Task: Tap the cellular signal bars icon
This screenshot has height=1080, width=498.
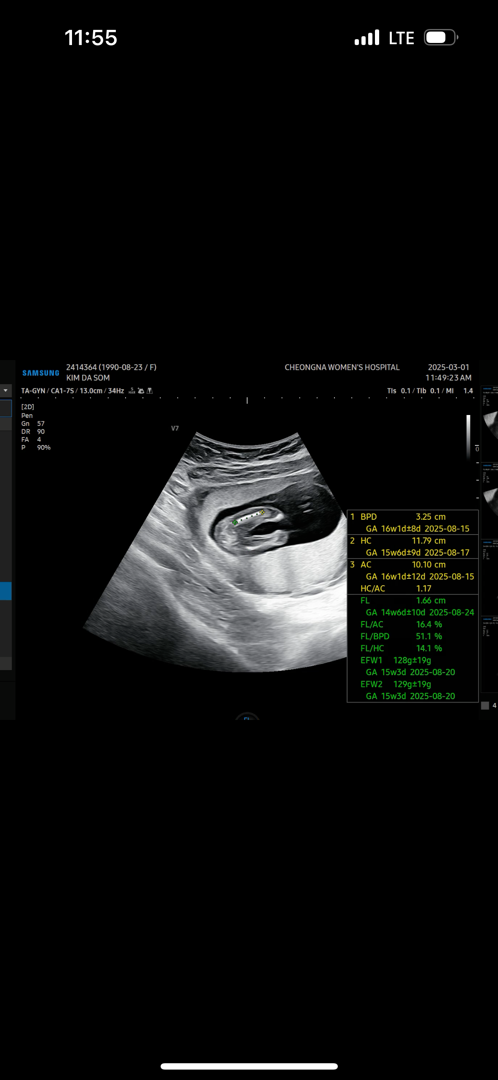Action: [x=367, y=38]
